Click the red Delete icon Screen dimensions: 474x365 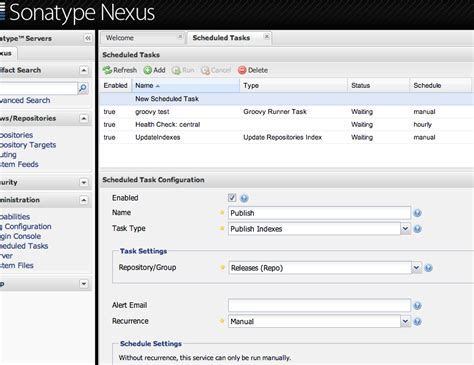pyautogui.click(x=242, y=70)
